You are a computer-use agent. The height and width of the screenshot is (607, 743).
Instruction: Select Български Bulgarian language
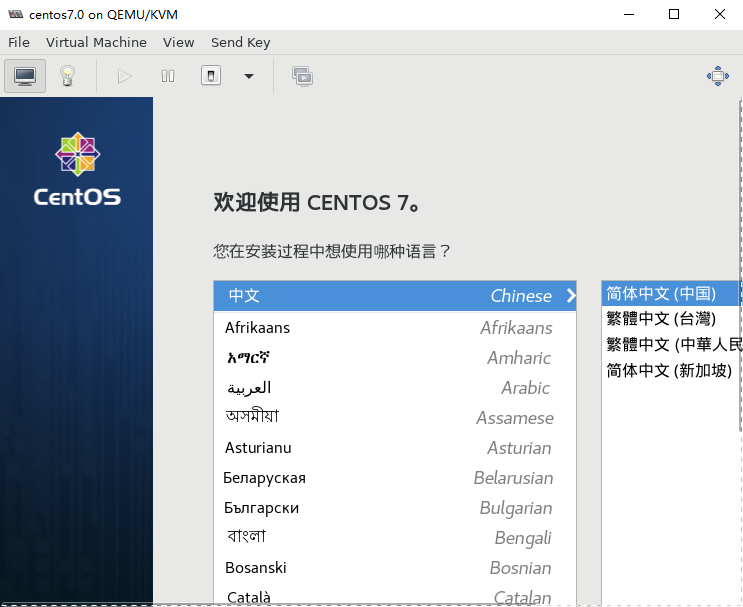pos(395,507)
